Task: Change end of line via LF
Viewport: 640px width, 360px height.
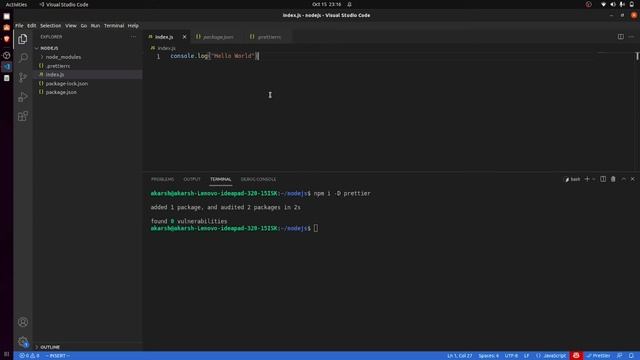Action: coord(527,356)
